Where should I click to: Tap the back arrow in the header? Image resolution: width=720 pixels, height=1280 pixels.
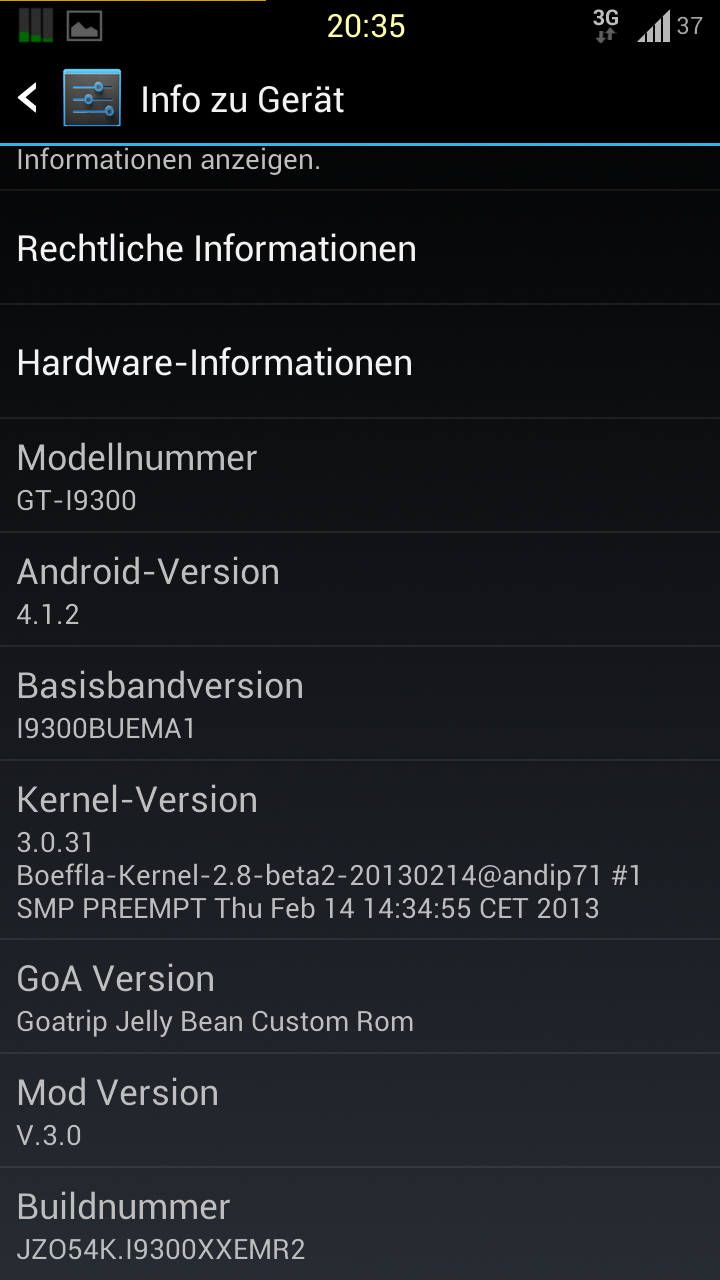click(28, 98)
